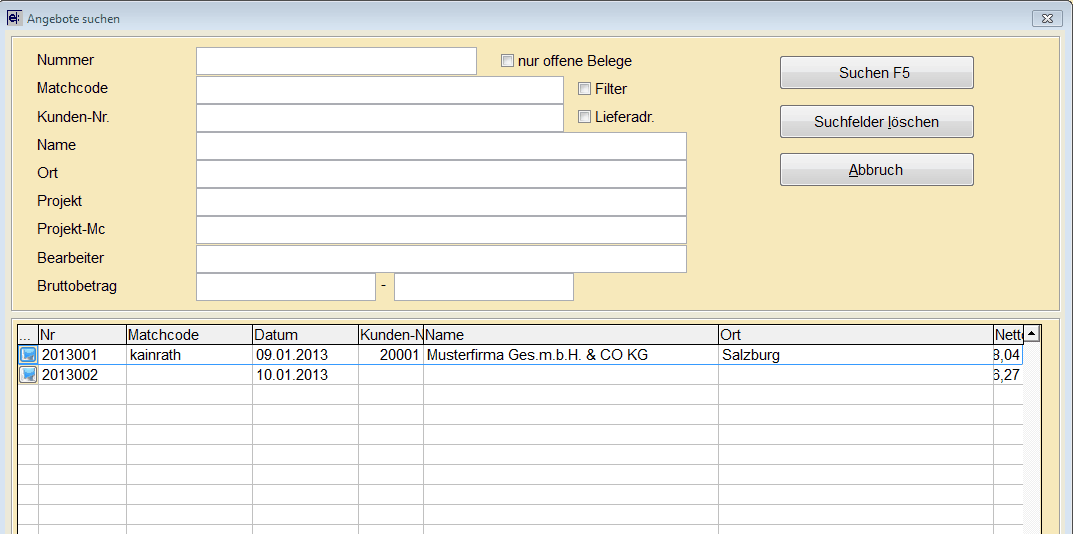Screen dimensions: 1073x534
Task: Click the Ort column header
Action: [x=855, y=335]
